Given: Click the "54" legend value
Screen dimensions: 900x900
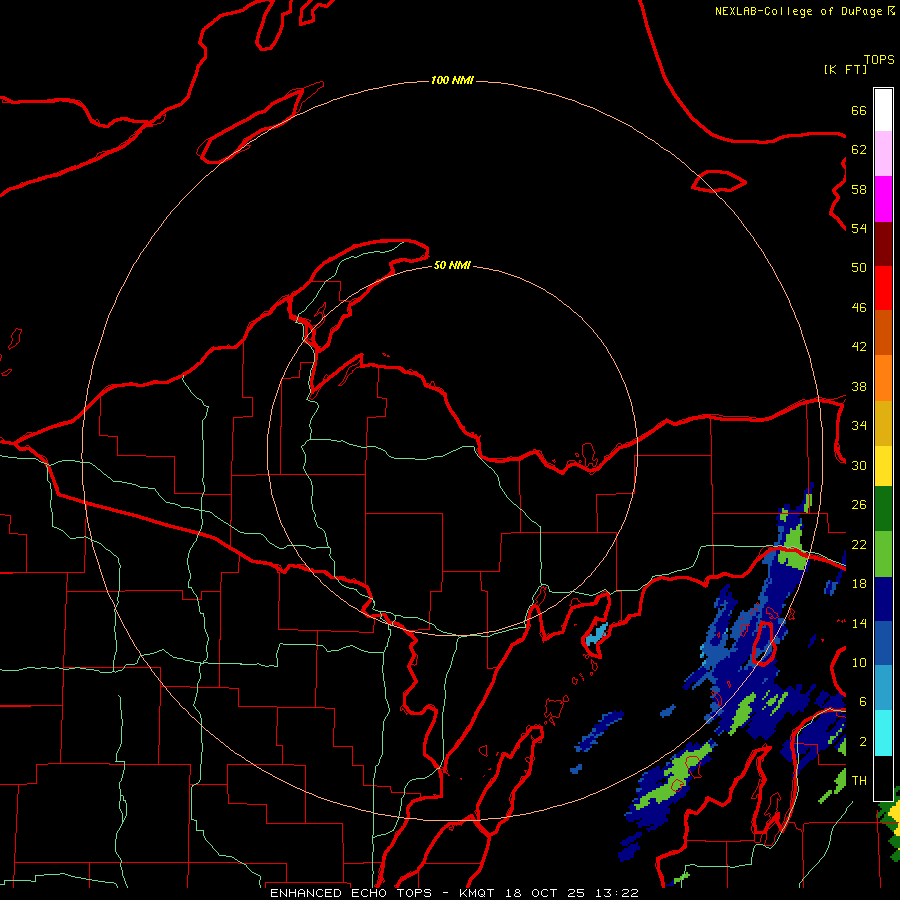Looking at the screenshot, I should (859, 228).
